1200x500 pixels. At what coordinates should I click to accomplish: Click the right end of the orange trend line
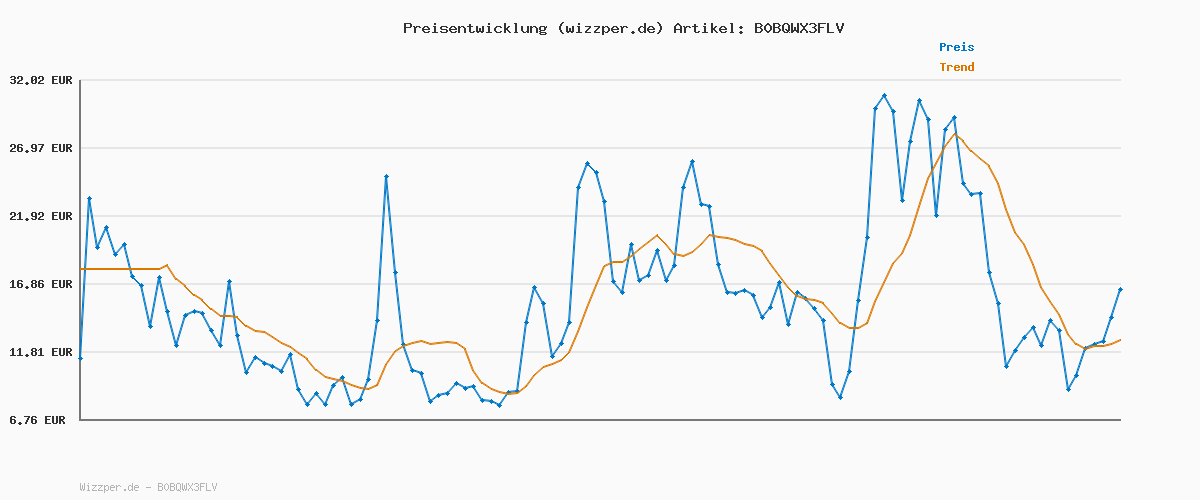point(1120,340)
